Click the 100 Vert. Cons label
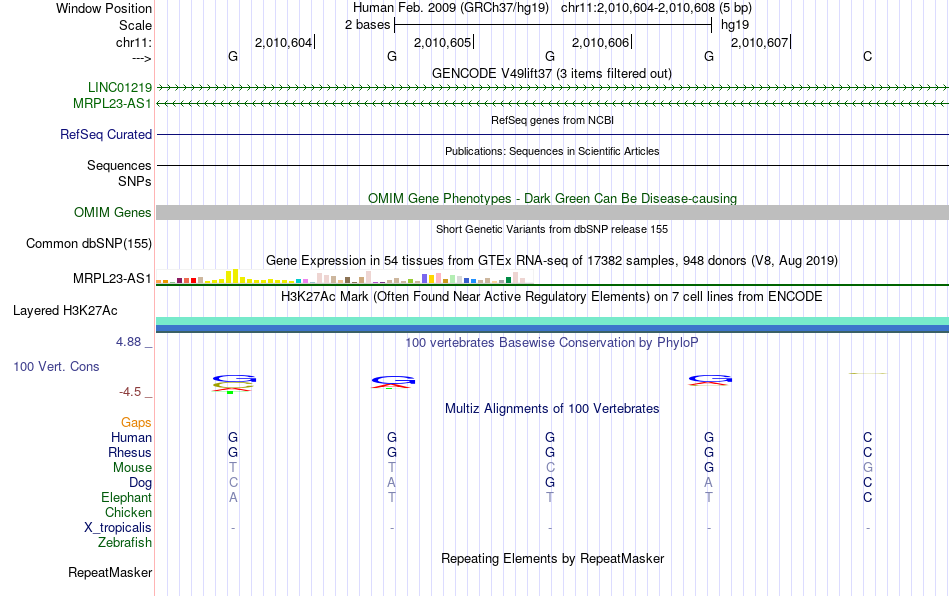The height and width of the screenshot is (596, 950). pyautogui.click(x=56, y=366)
